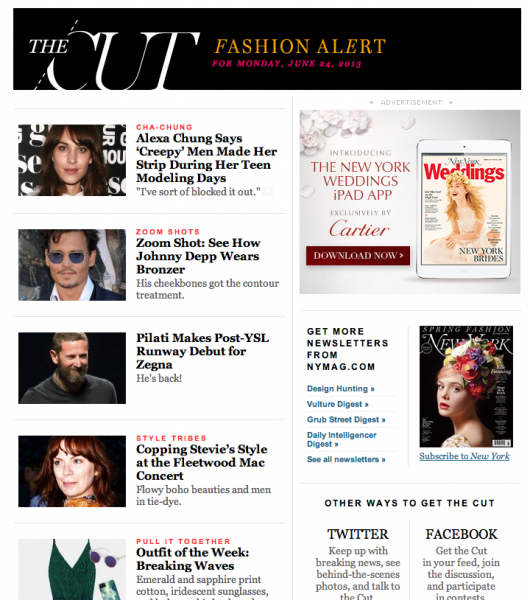Open the Johnny Depp photo thumbnail
Viewport: 530px width, 600px height.
click(x=72, y=265)
